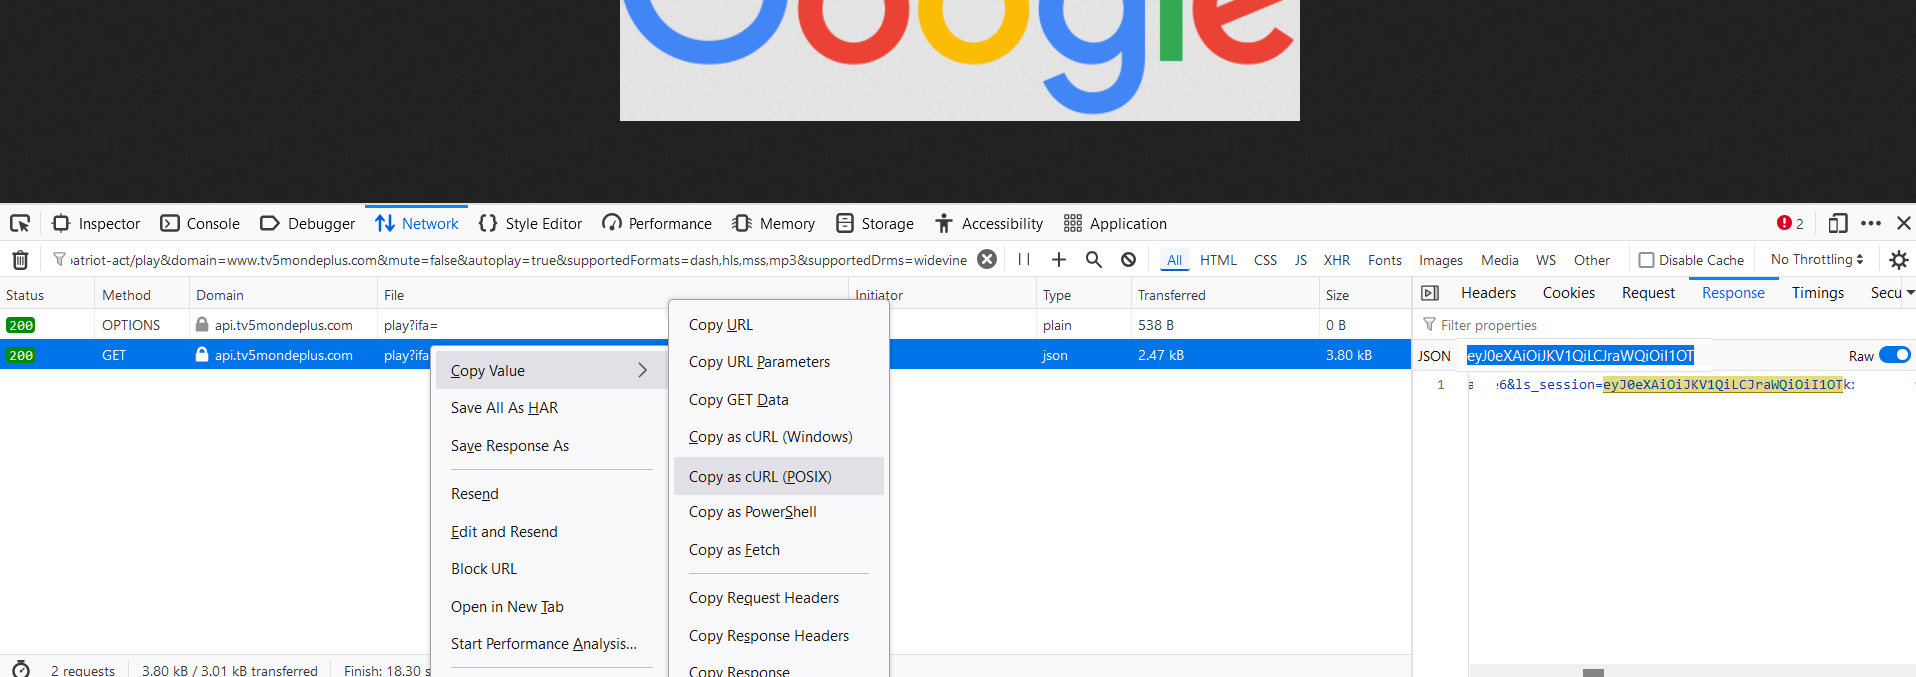This screenshot has width=1916, height=677.
Task: Open request blocking icon
Action: (1129, 259)
